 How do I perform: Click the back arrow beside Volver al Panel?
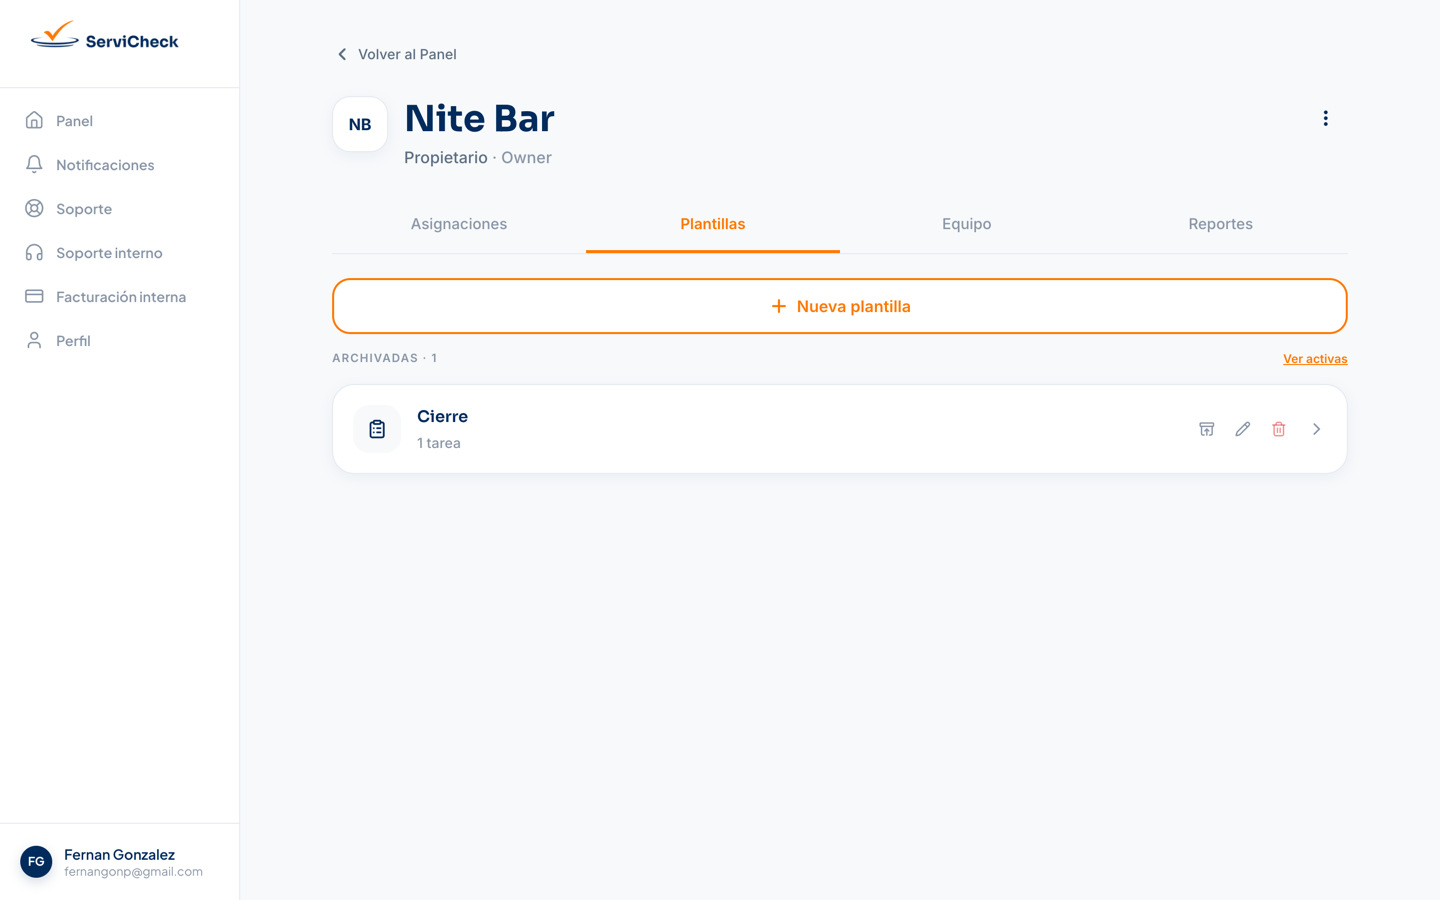(x=342, y=54)
